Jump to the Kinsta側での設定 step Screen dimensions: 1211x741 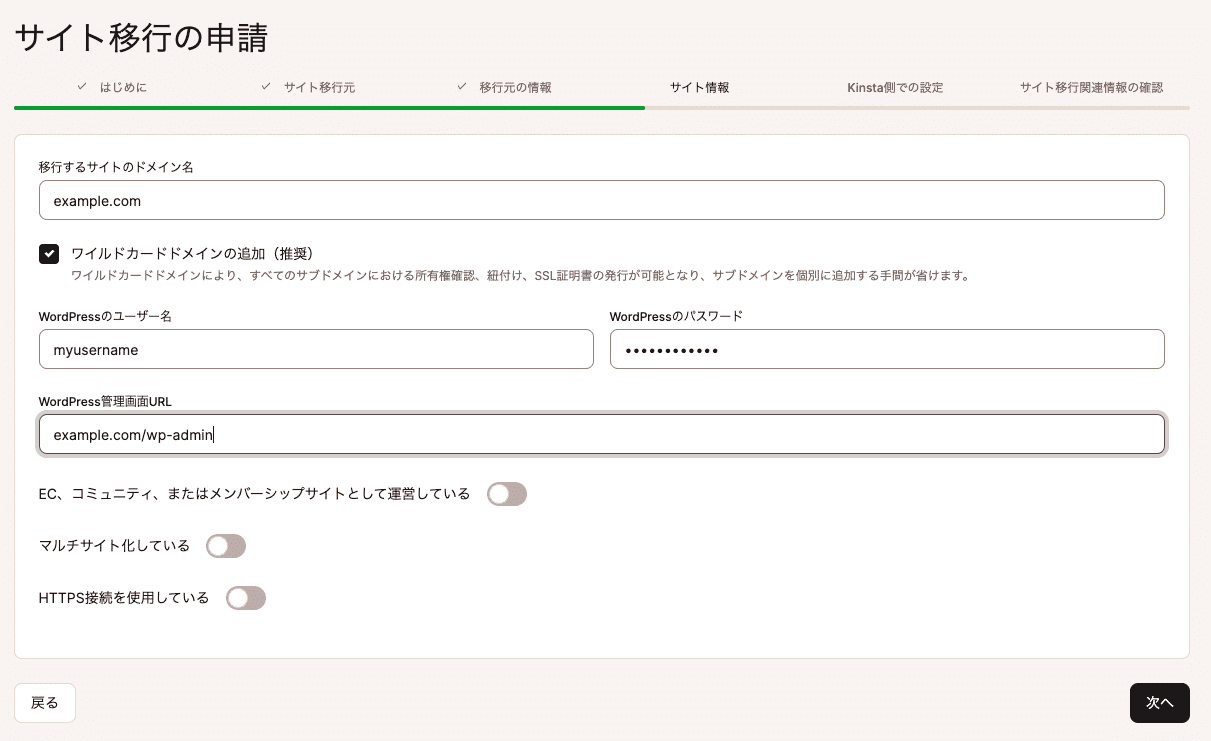coord(895,87)
